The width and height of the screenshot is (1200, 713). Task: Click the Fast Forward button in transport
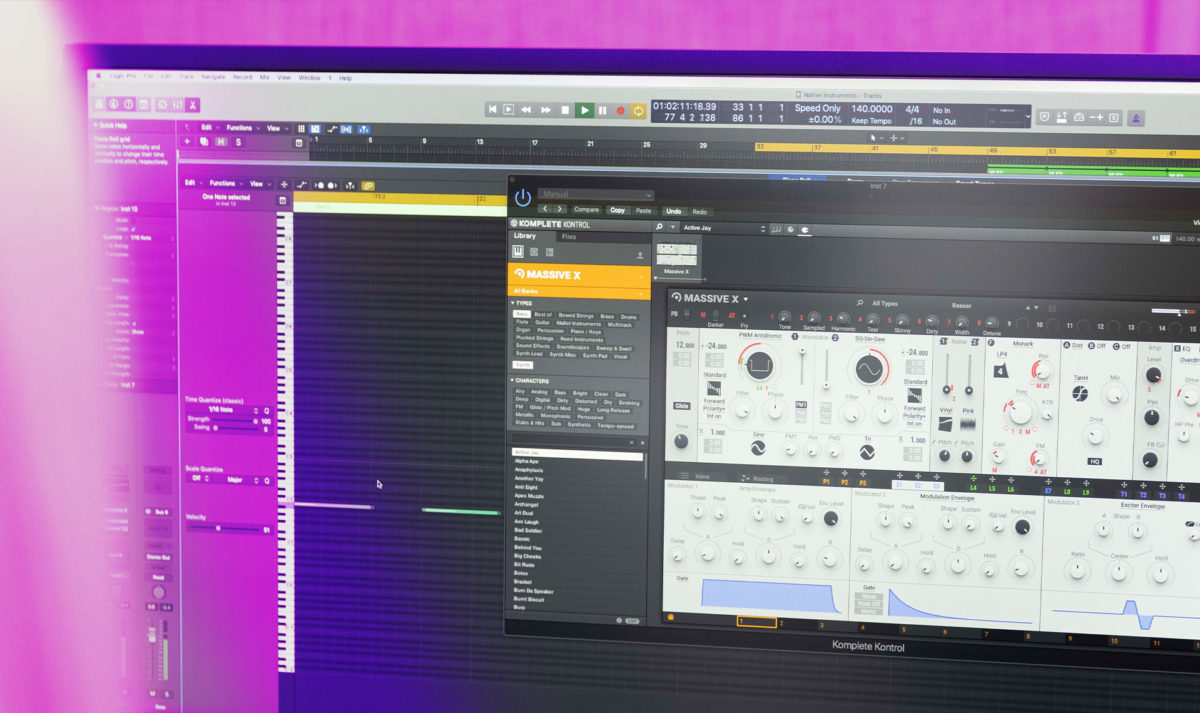pos(546,110)
